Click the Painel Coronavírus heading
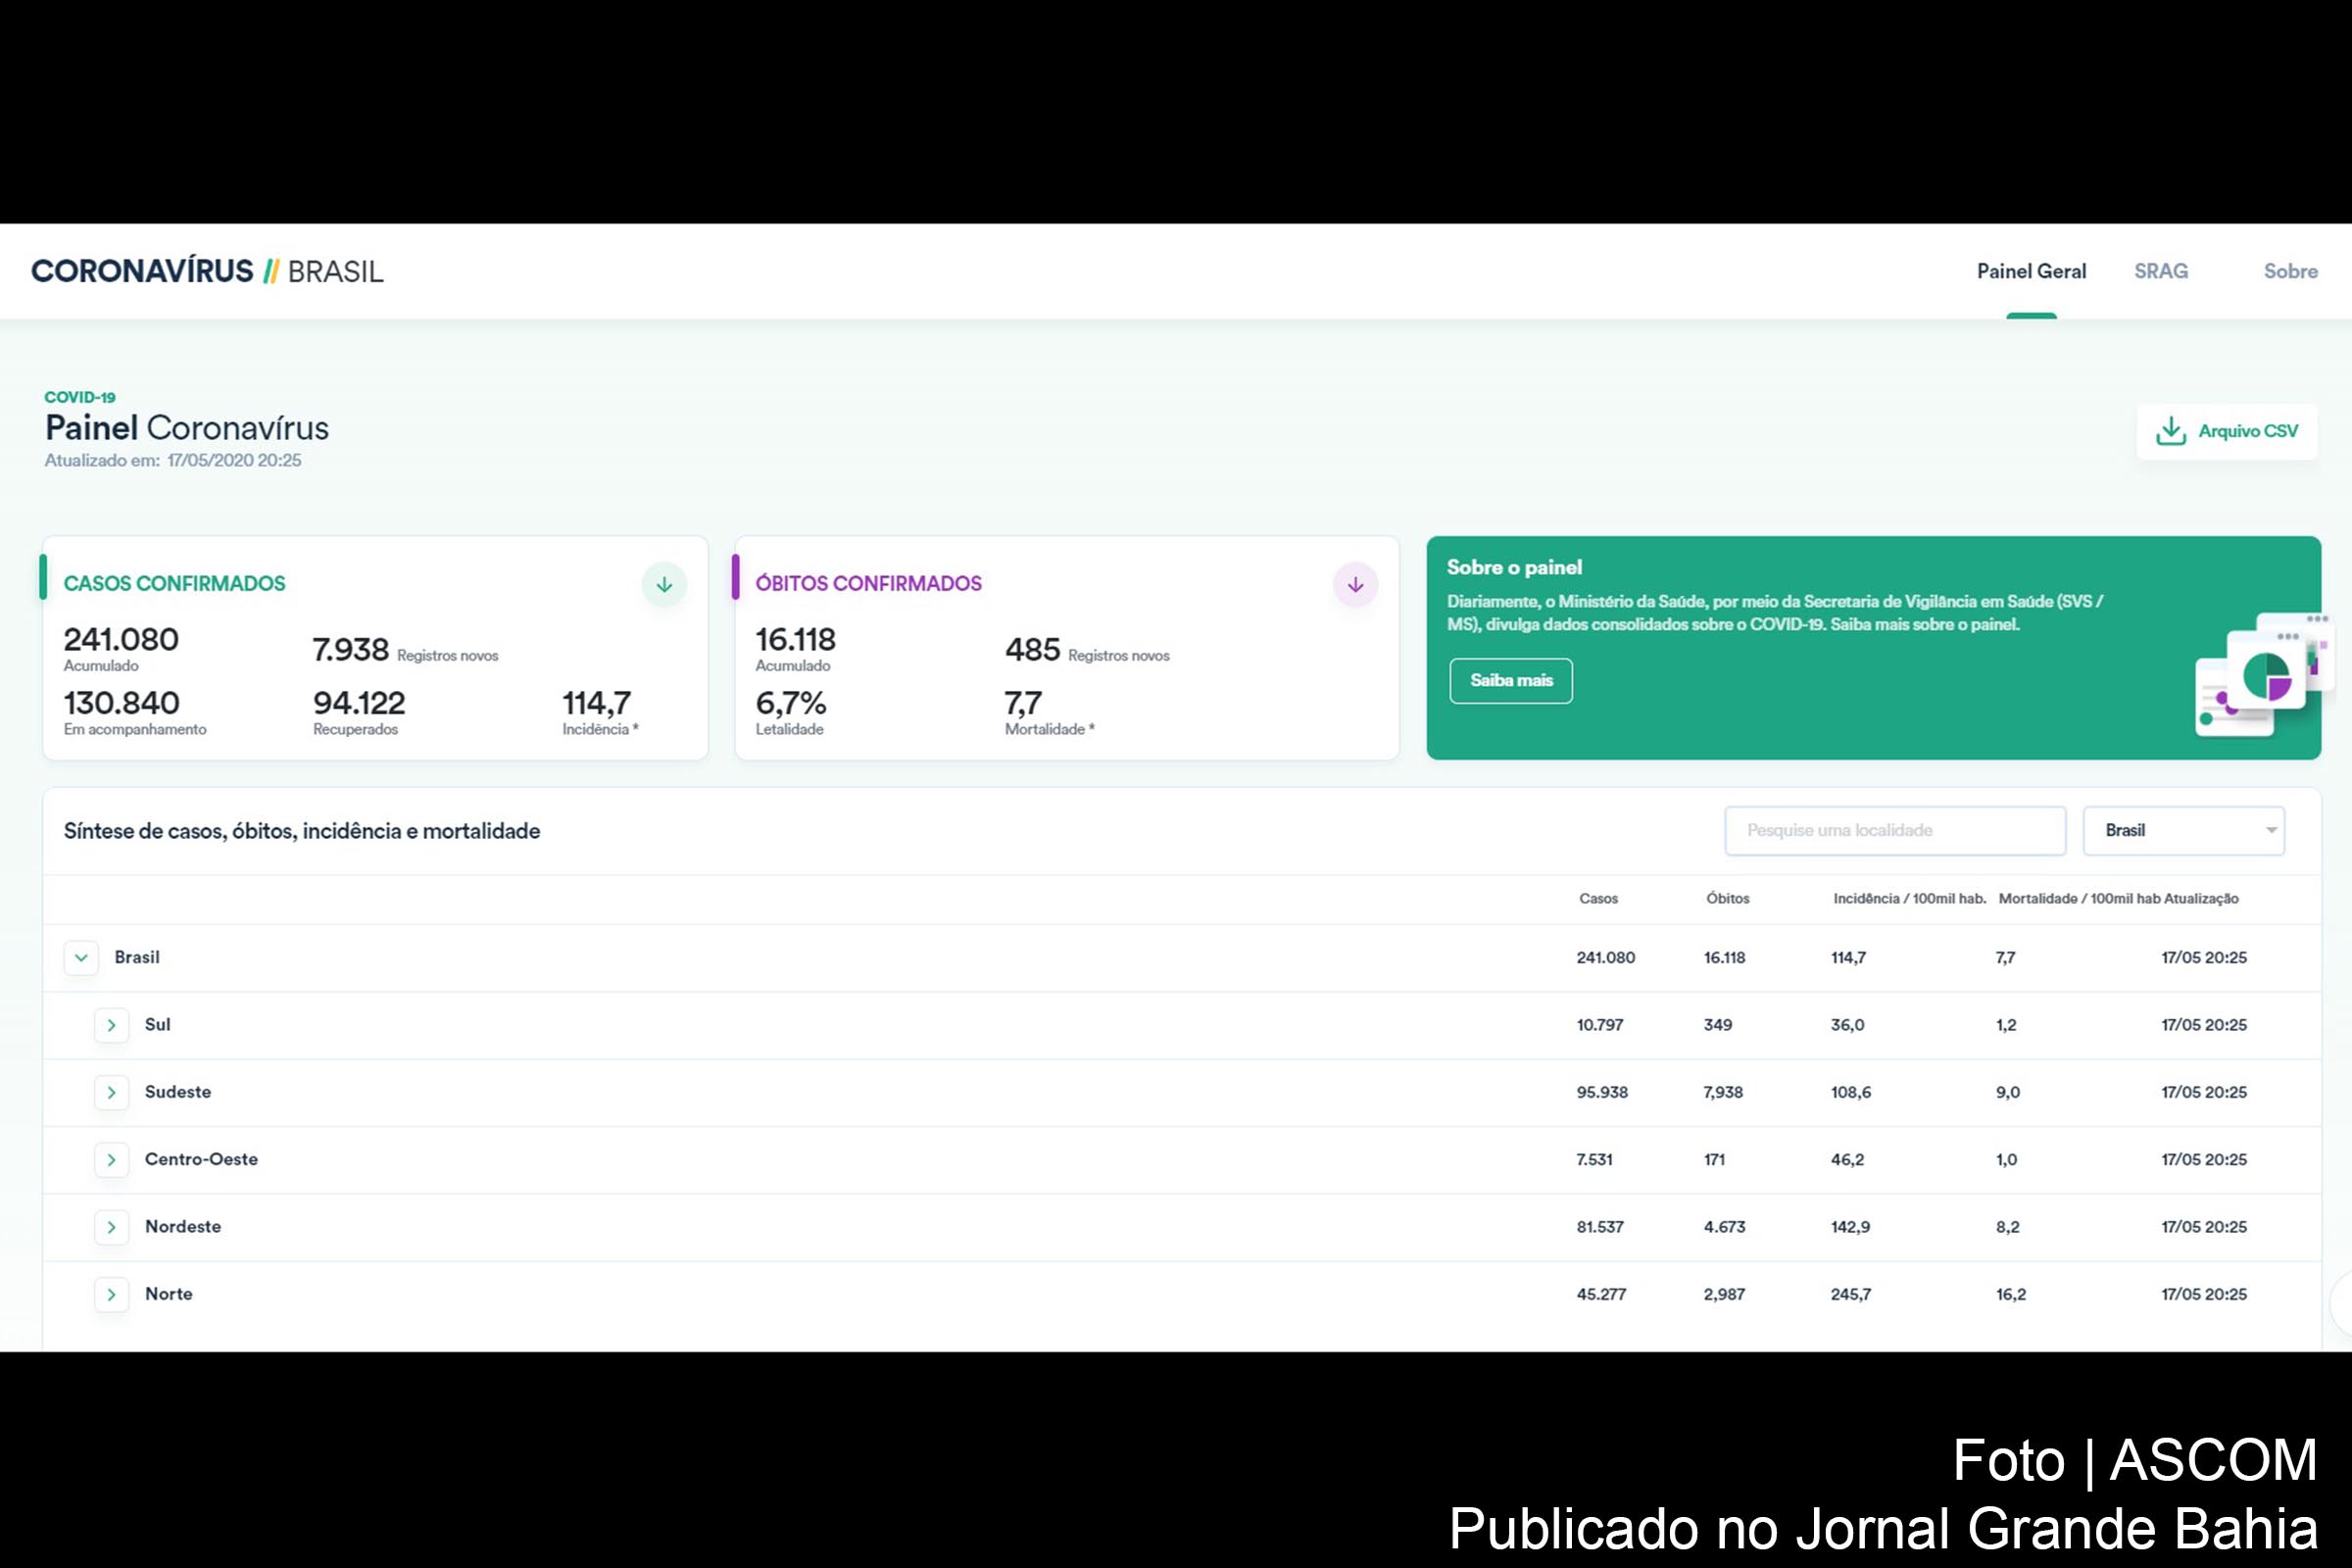 187,428
